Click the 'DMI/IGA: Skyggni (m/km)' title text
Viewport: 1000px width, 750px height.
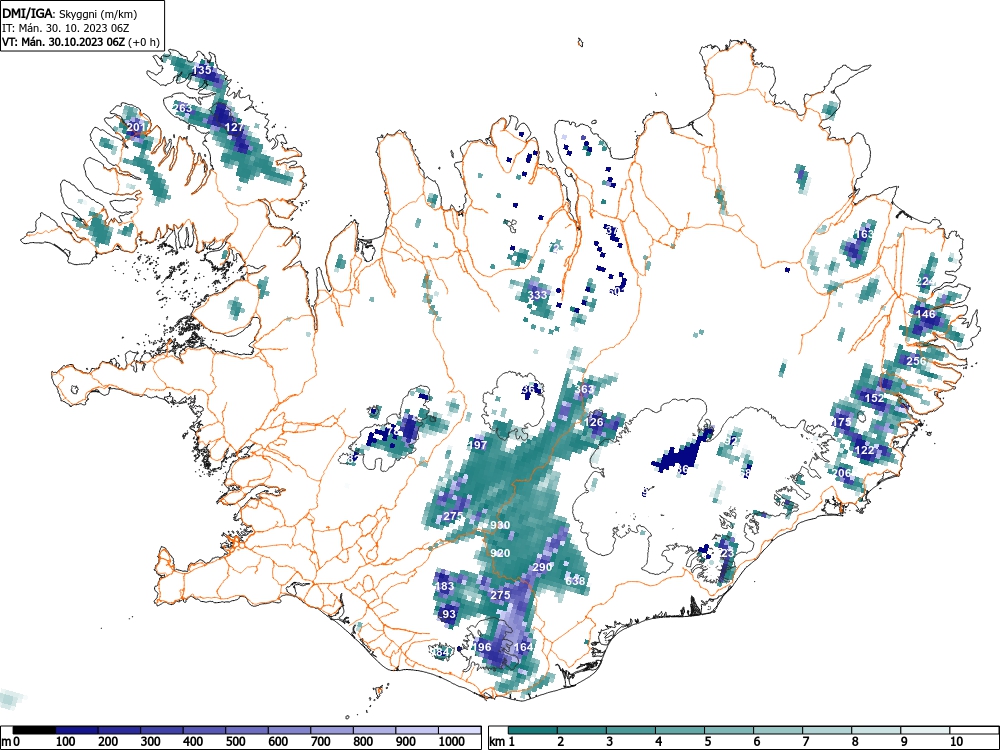[70, 13]
